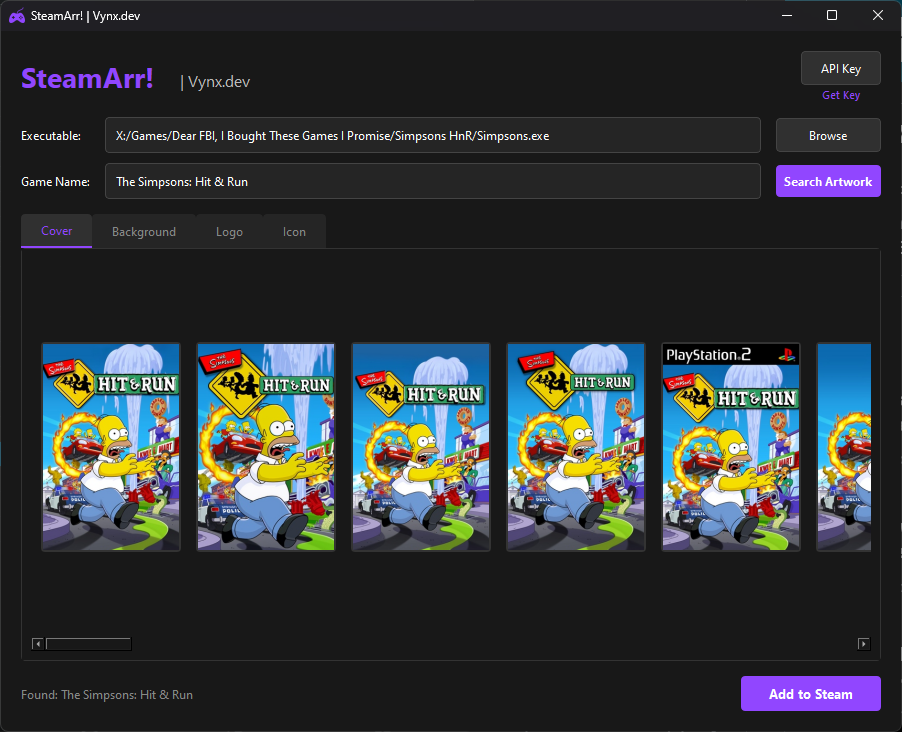This screenshot has height=732, width=902.
Task: Click the horizontal scrollbar thumb
Action: point(89,643)
